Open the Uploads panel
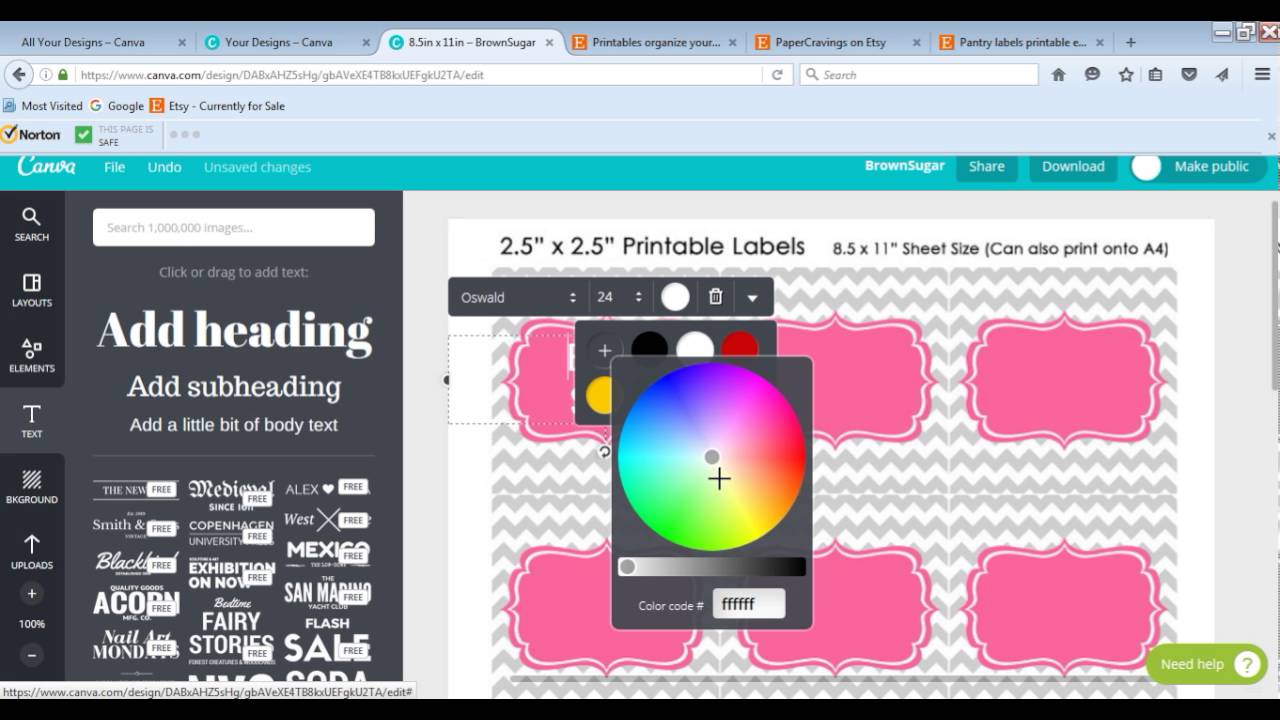 [32, 552]
